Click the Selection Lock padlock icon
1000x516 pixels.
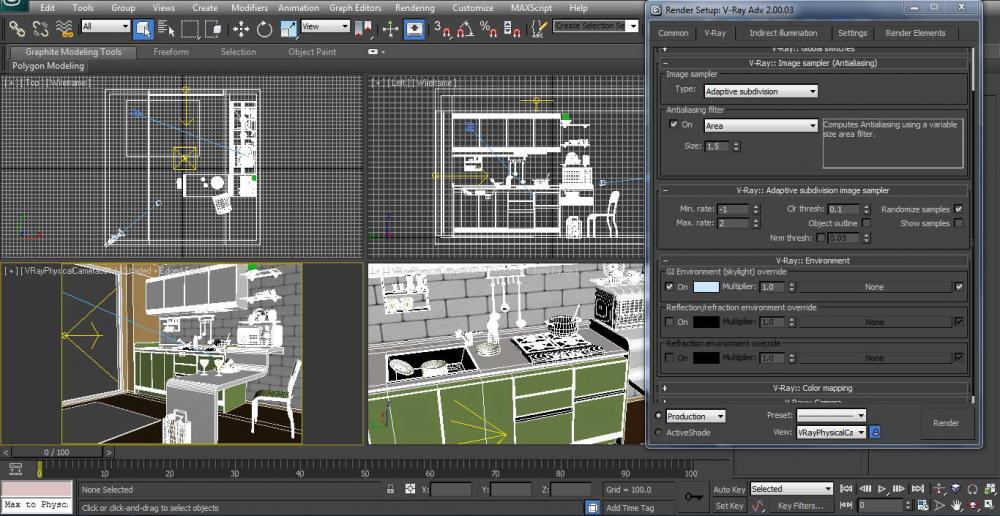(x=390, y=489)
